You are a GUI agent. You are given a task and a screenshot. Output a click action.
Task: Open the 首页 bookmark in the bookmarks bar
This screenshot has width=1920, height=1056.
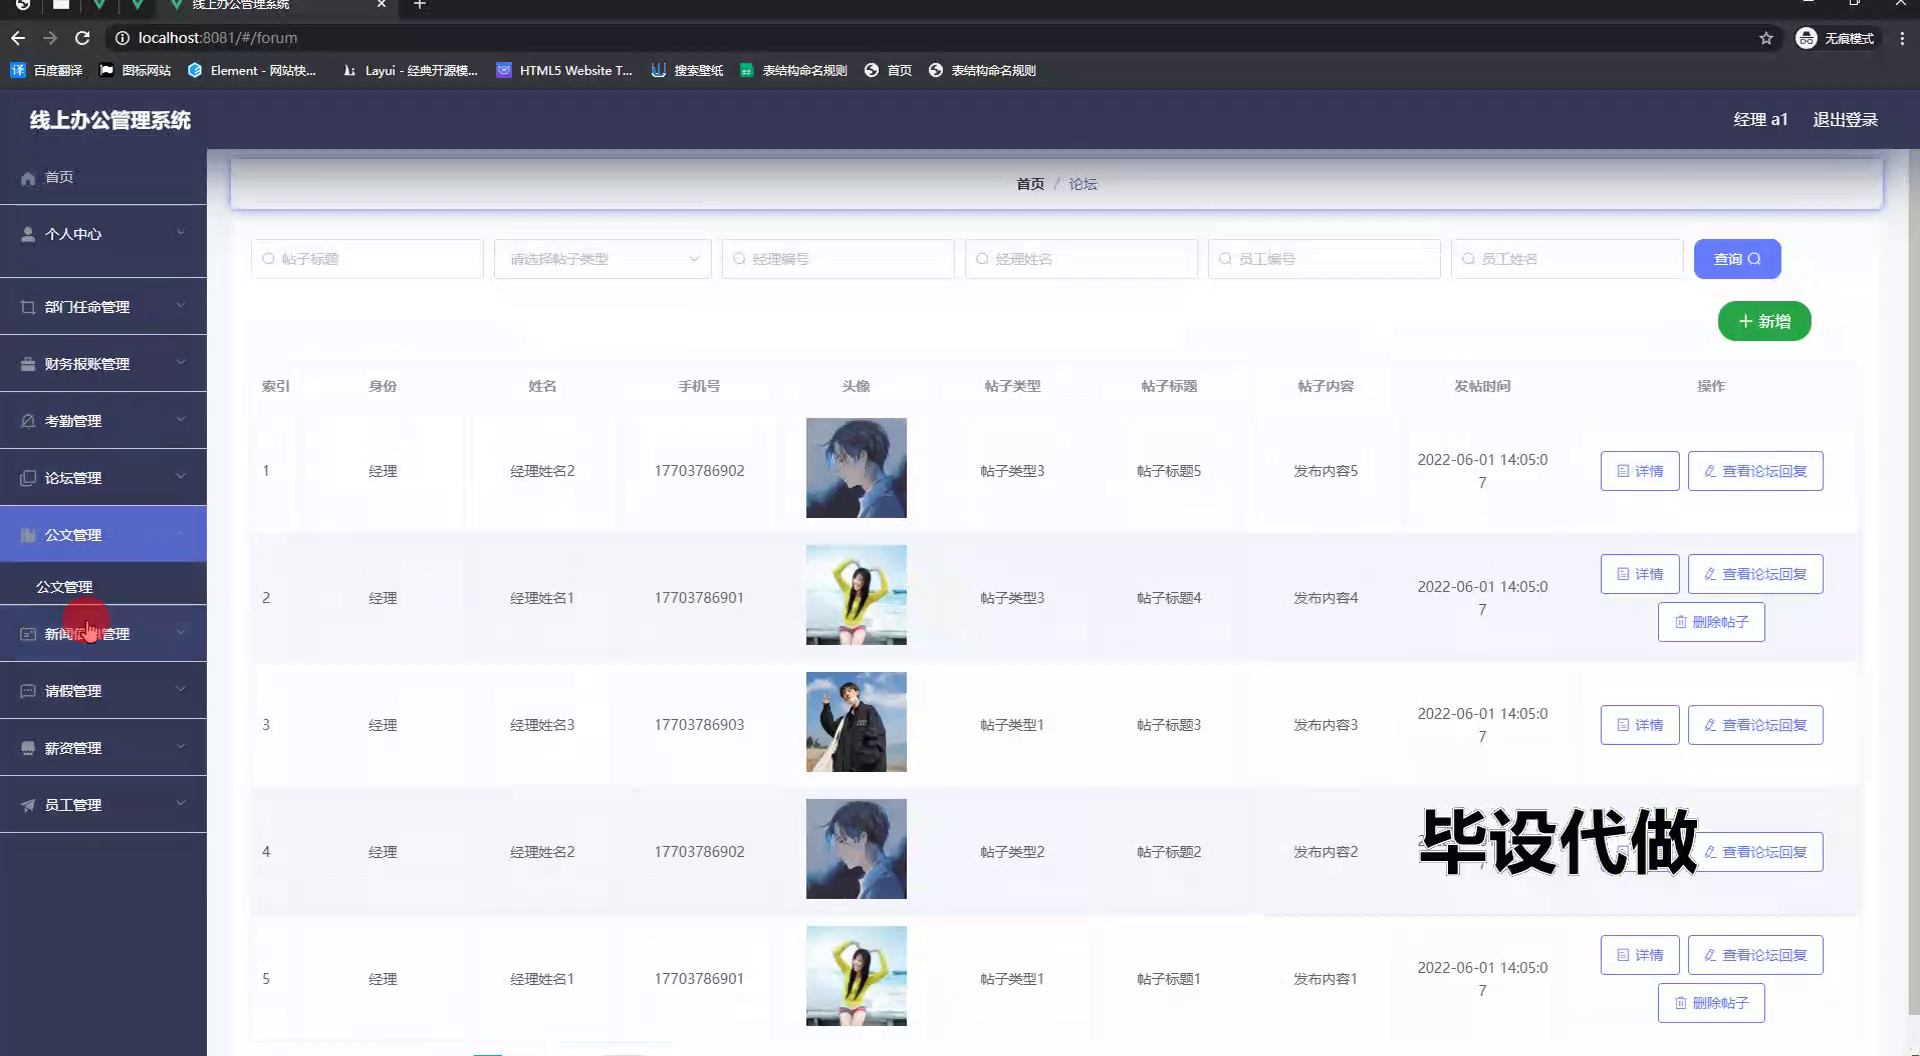tap(888, 70)
